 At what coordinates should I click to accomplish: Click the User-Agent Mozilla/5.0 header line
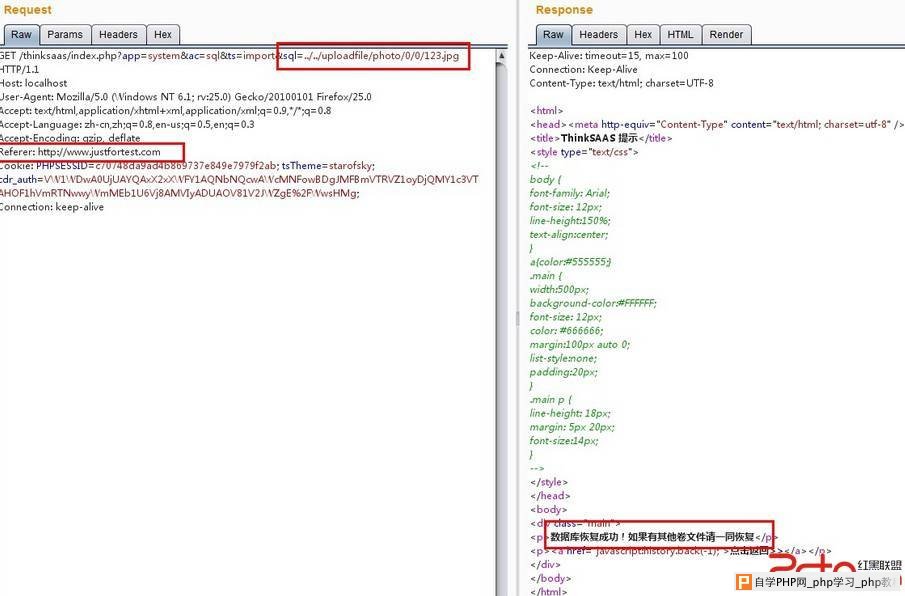(x=186, y=97)
